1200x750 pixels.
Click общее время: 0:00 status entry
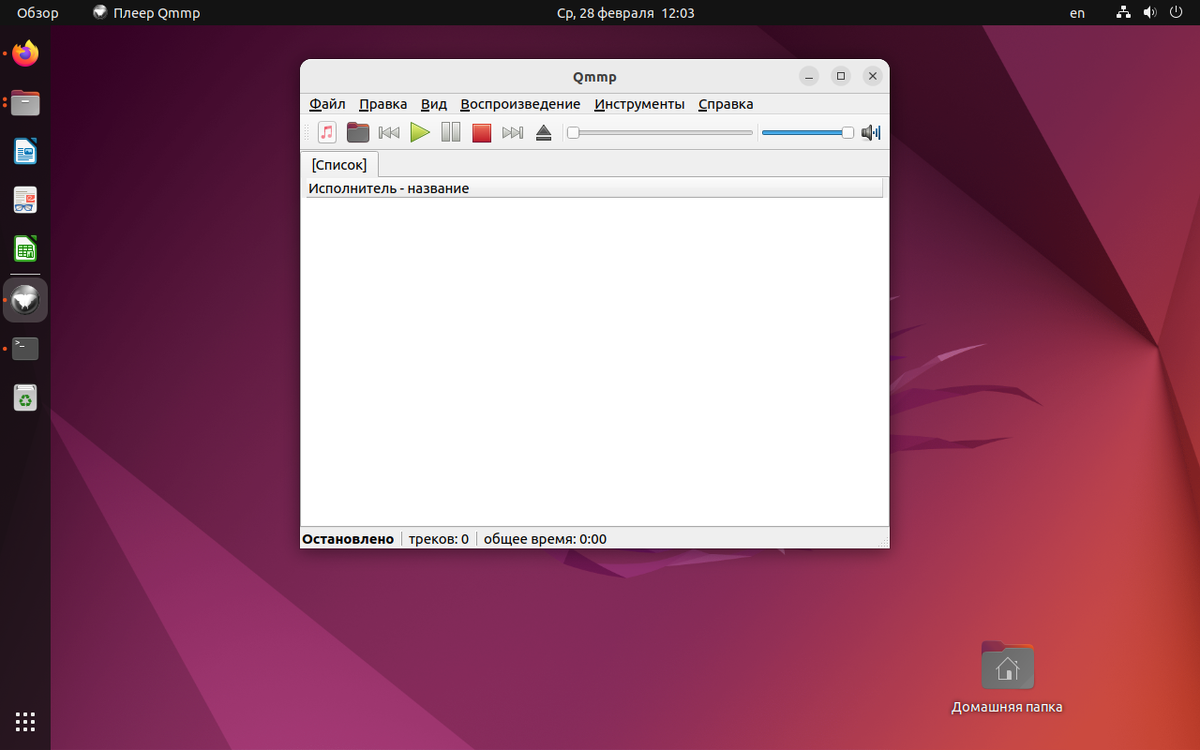click(x=545, y=539)
